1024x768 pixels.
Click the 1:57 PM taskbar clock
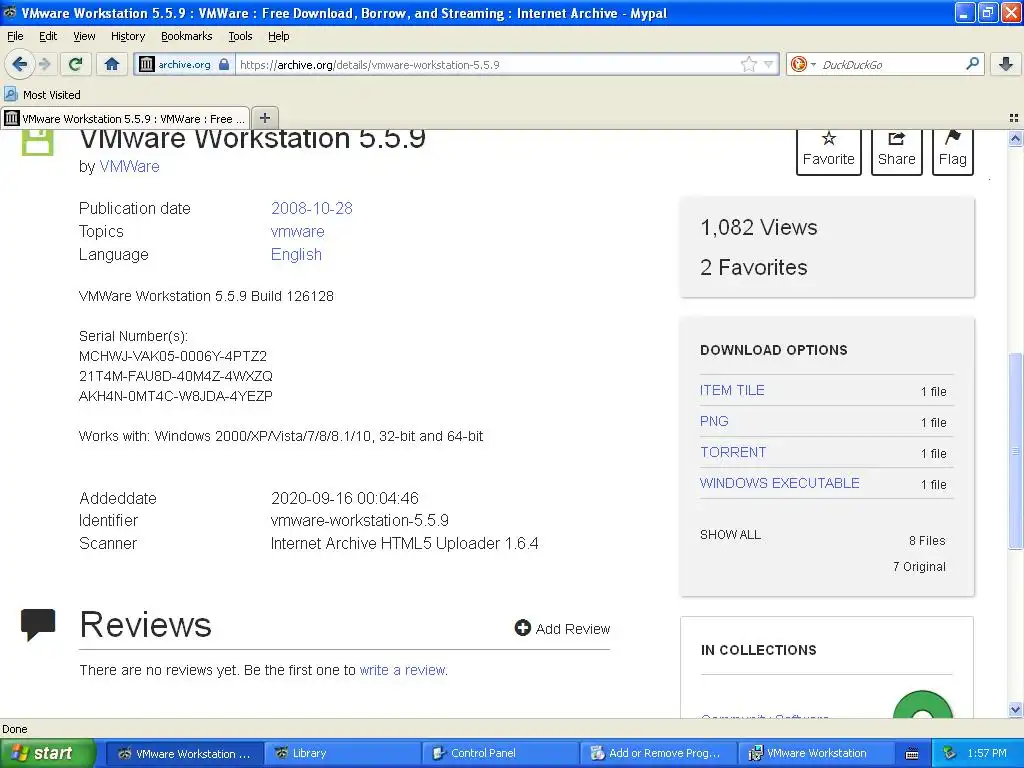[987, 753]
